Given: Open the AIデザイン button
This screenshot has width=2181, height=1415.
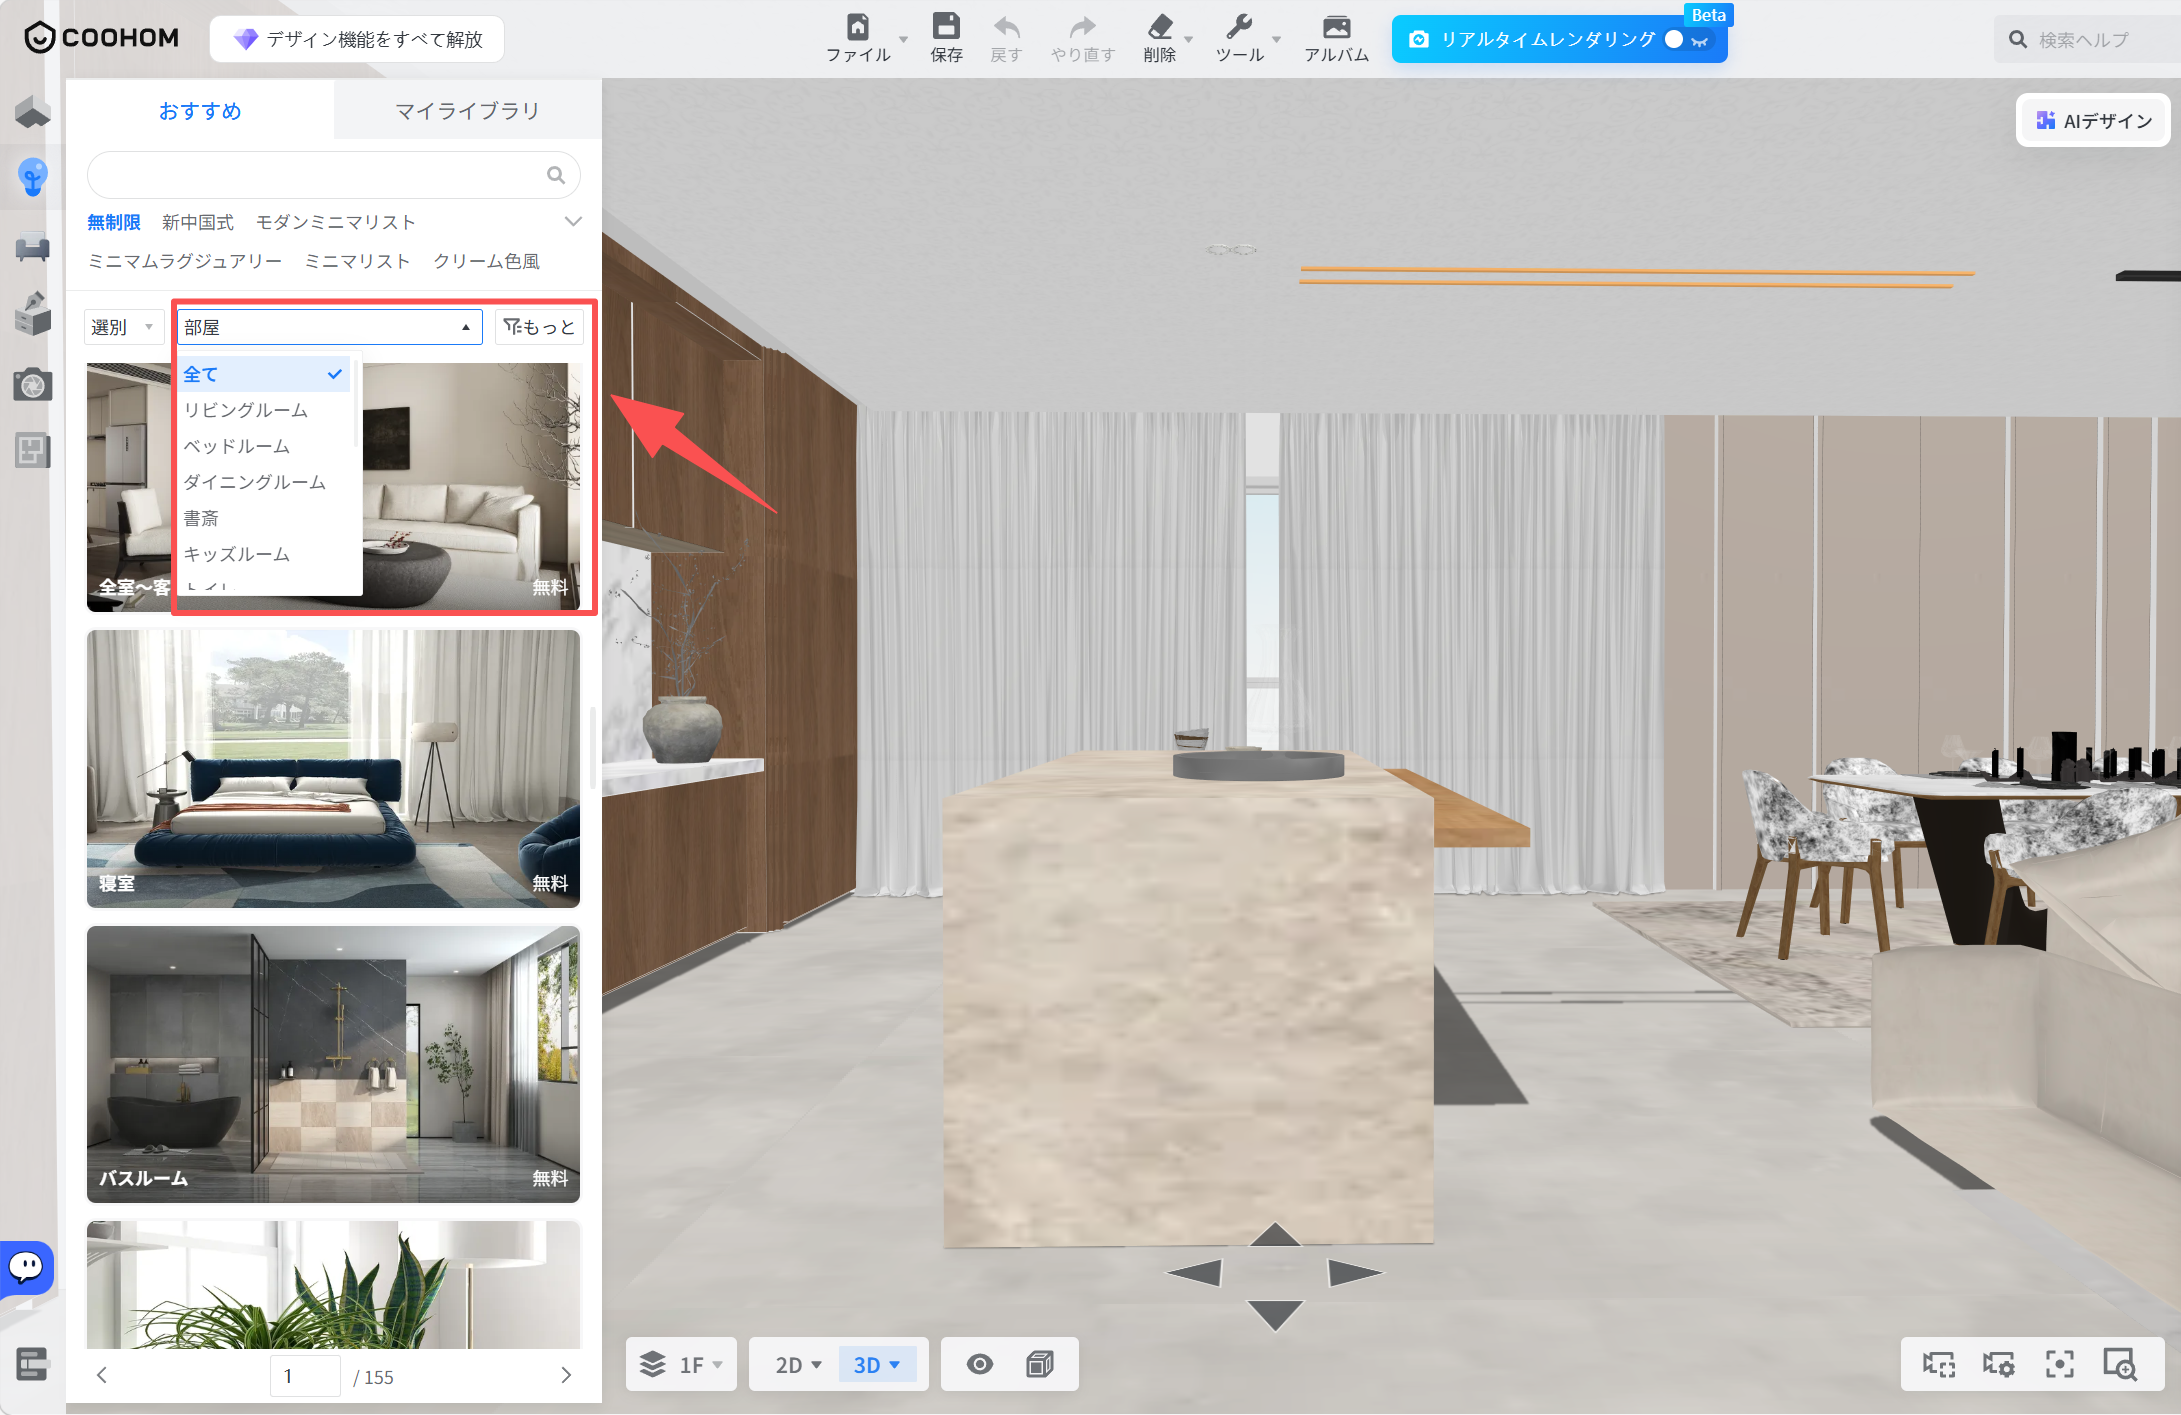Looking at the screenshot, I should click(x=2093, y=121).
